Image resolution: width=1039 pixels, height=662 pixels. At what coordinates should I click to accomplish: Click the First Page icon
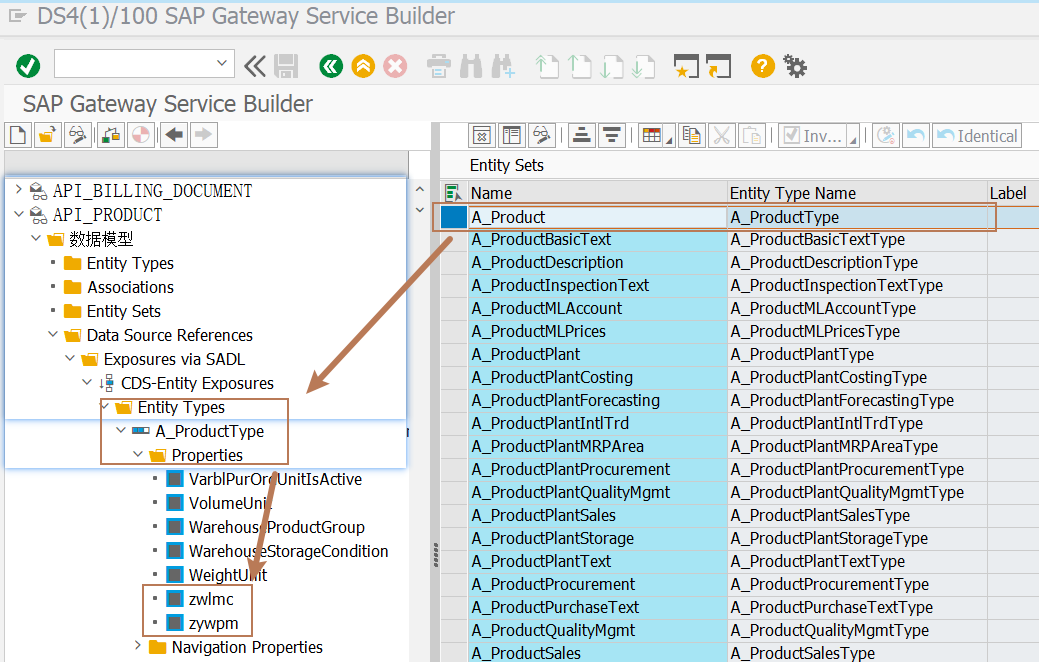tap(547, 66)
